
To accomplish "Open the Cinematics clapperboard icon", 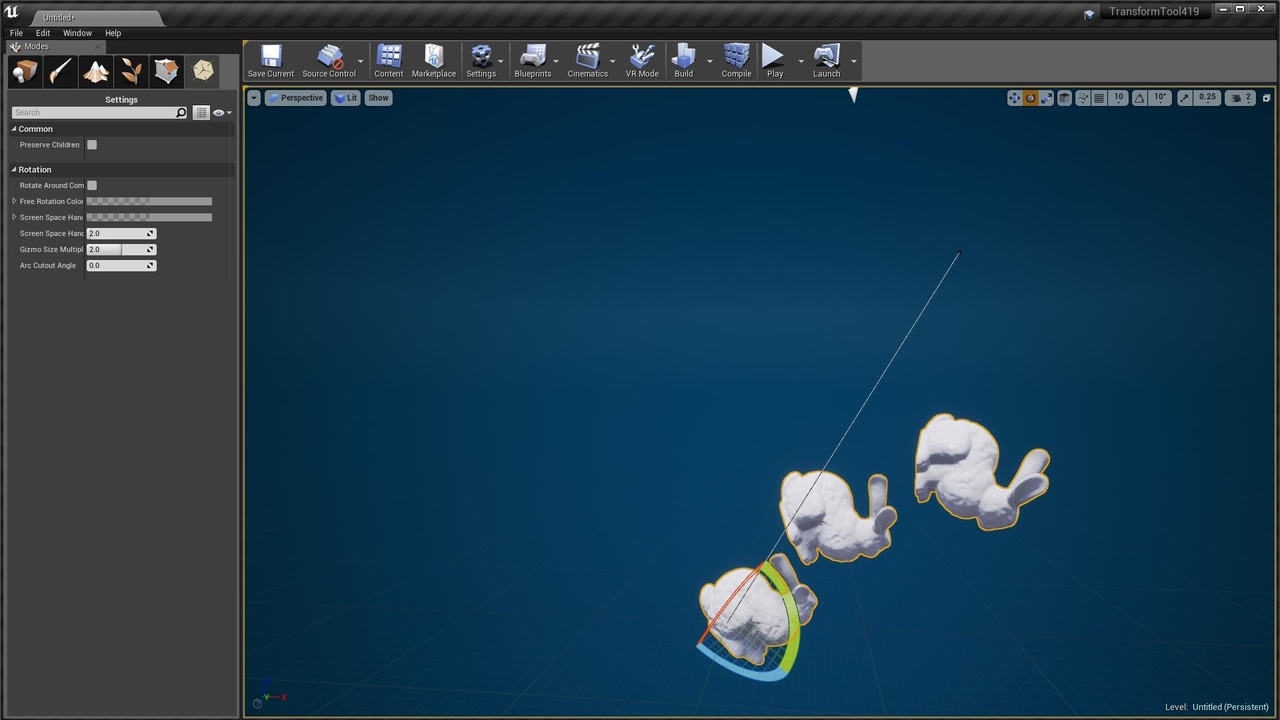I will point(588,61).
